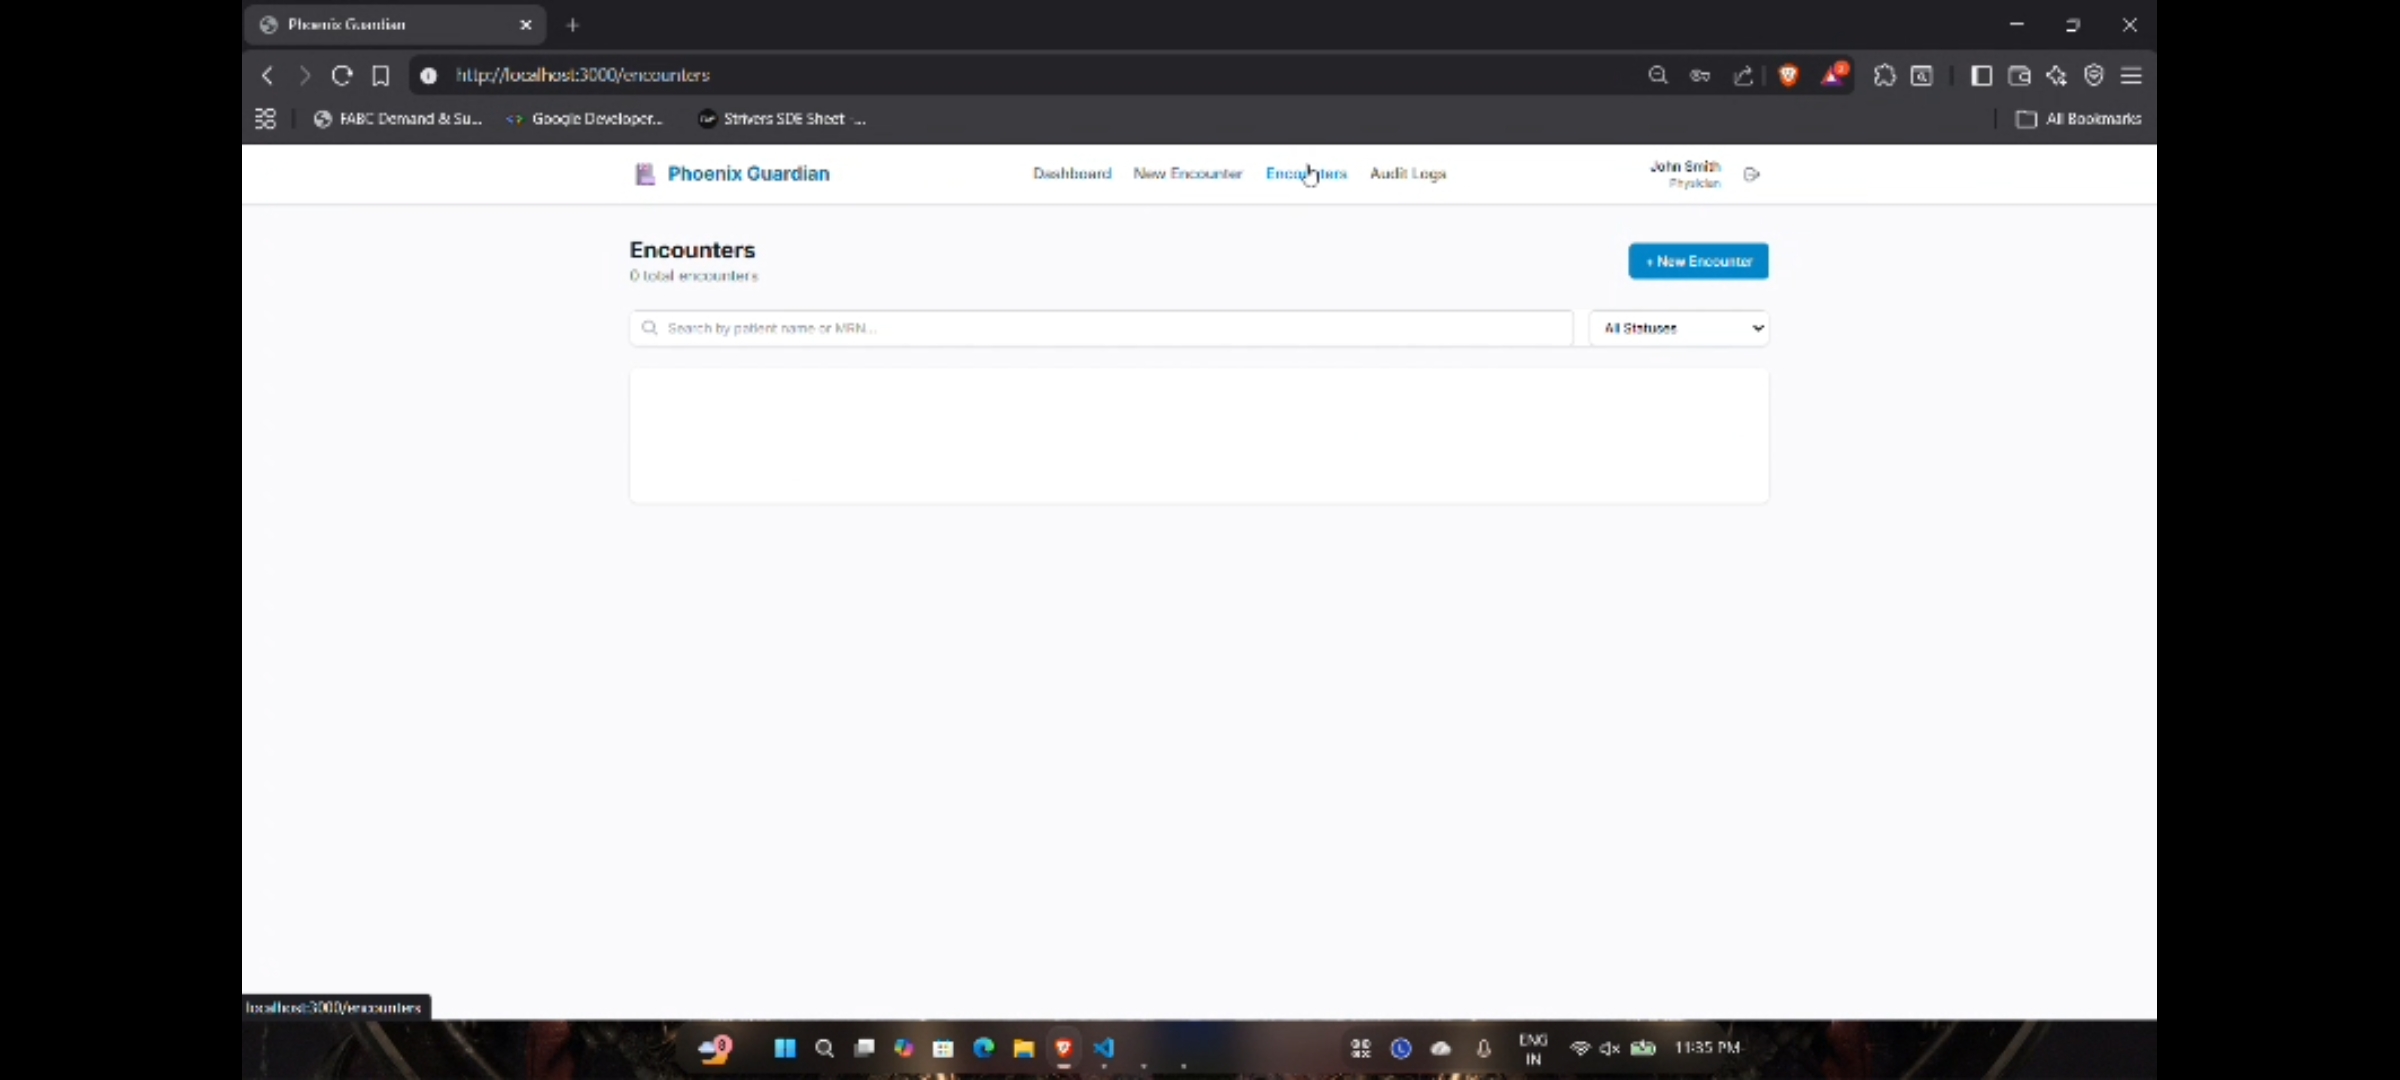Image resolution: width=2400 pixels, height=1080 pixels.
Task: Click the Brave Shields lion icon
Action: [x=1788, y=75]
